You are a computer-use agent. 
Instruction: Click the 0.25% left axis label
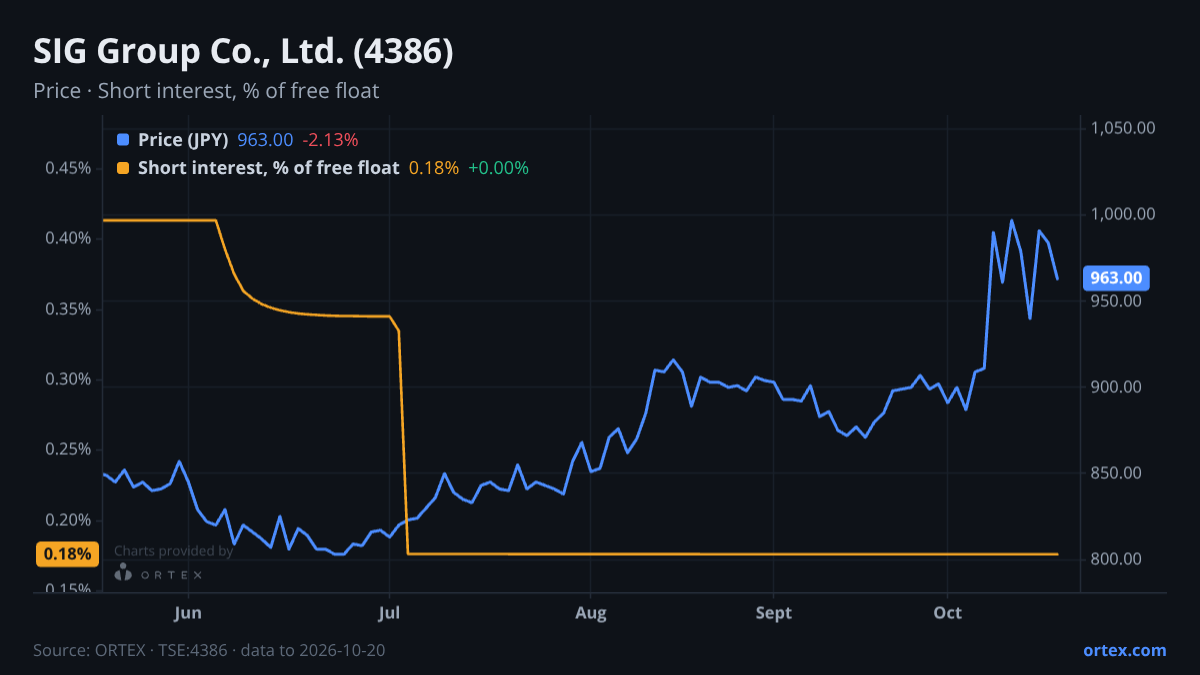(68, 449)
